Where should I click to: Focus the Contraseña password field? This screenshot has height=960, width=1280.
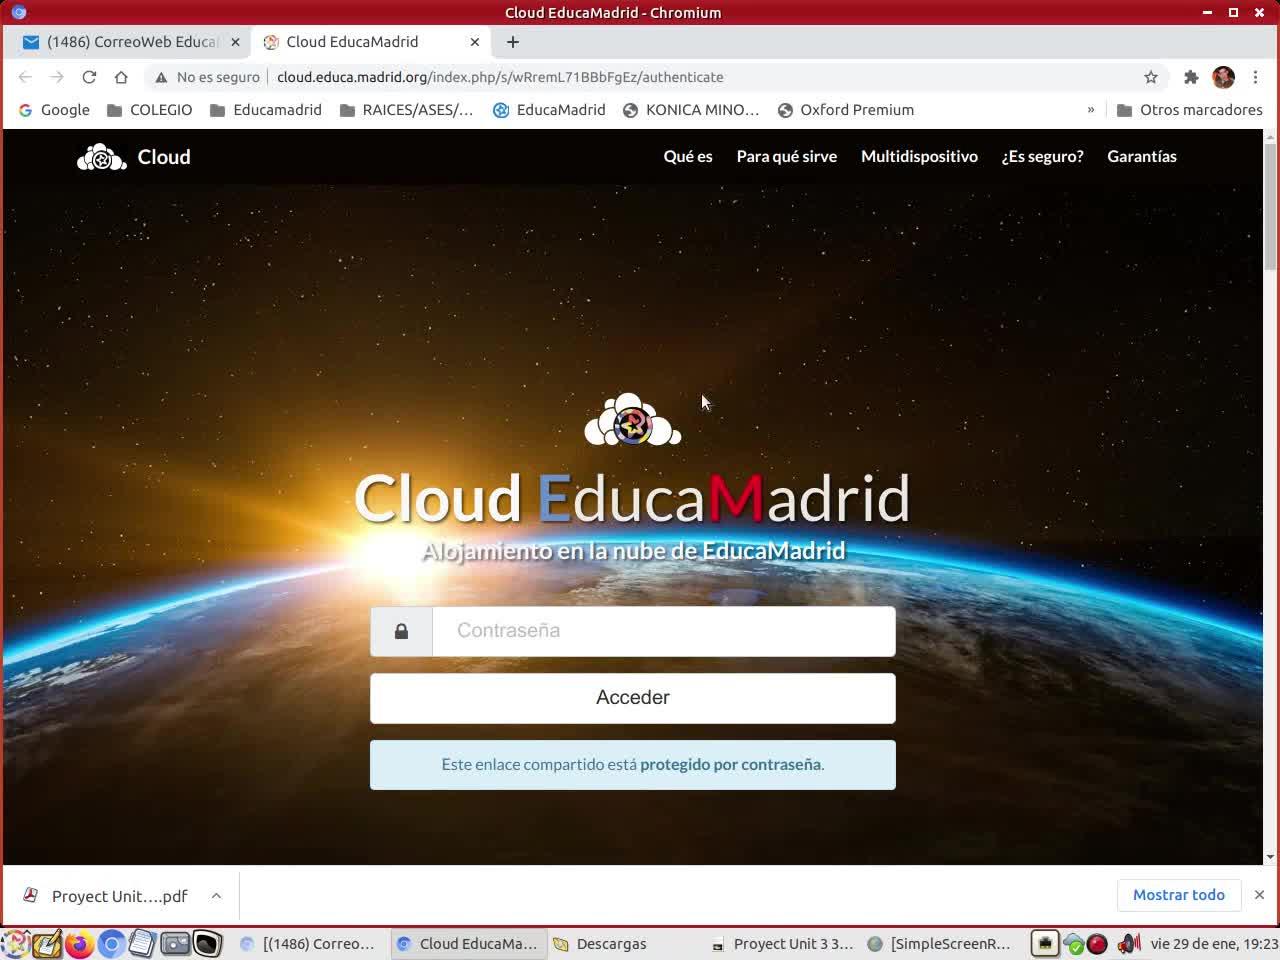663,631
